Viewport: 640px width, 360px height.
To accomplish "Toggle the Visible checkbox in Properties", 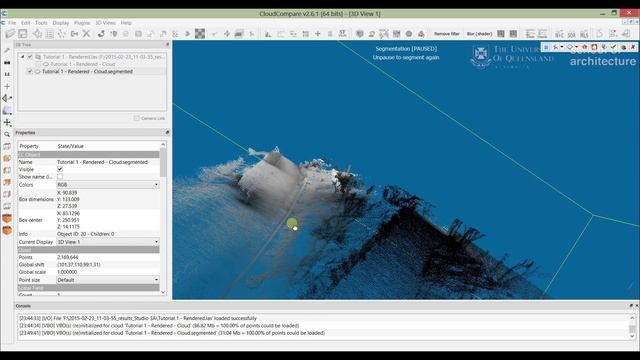I will pyautogui.click(x=60, y=169).
